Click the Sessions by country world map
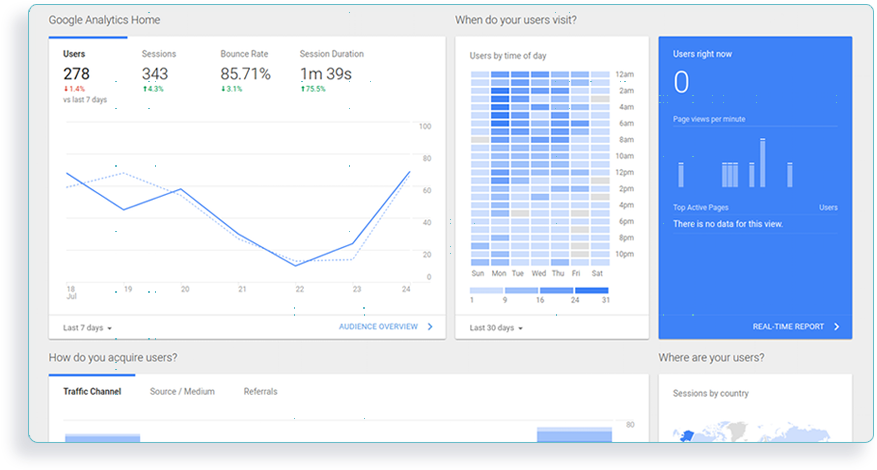 (710, 435)
